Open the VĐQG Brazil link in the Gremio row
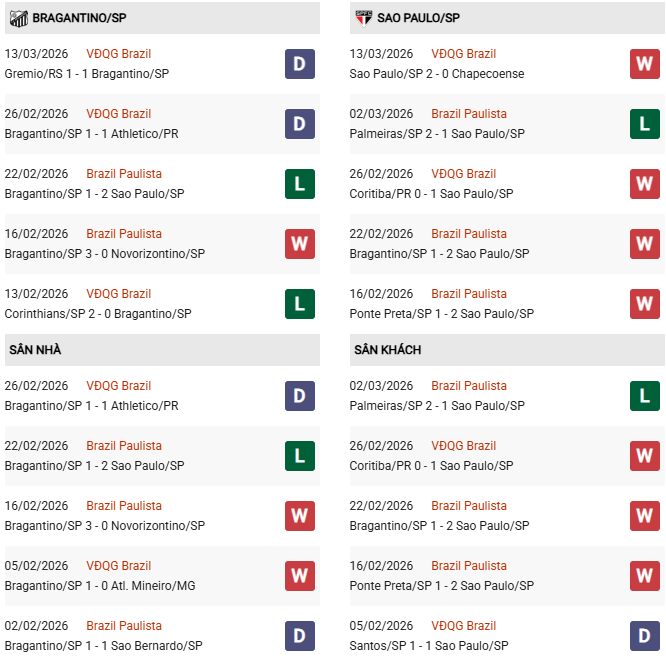 pyautogui.click(x=119, y=54)
